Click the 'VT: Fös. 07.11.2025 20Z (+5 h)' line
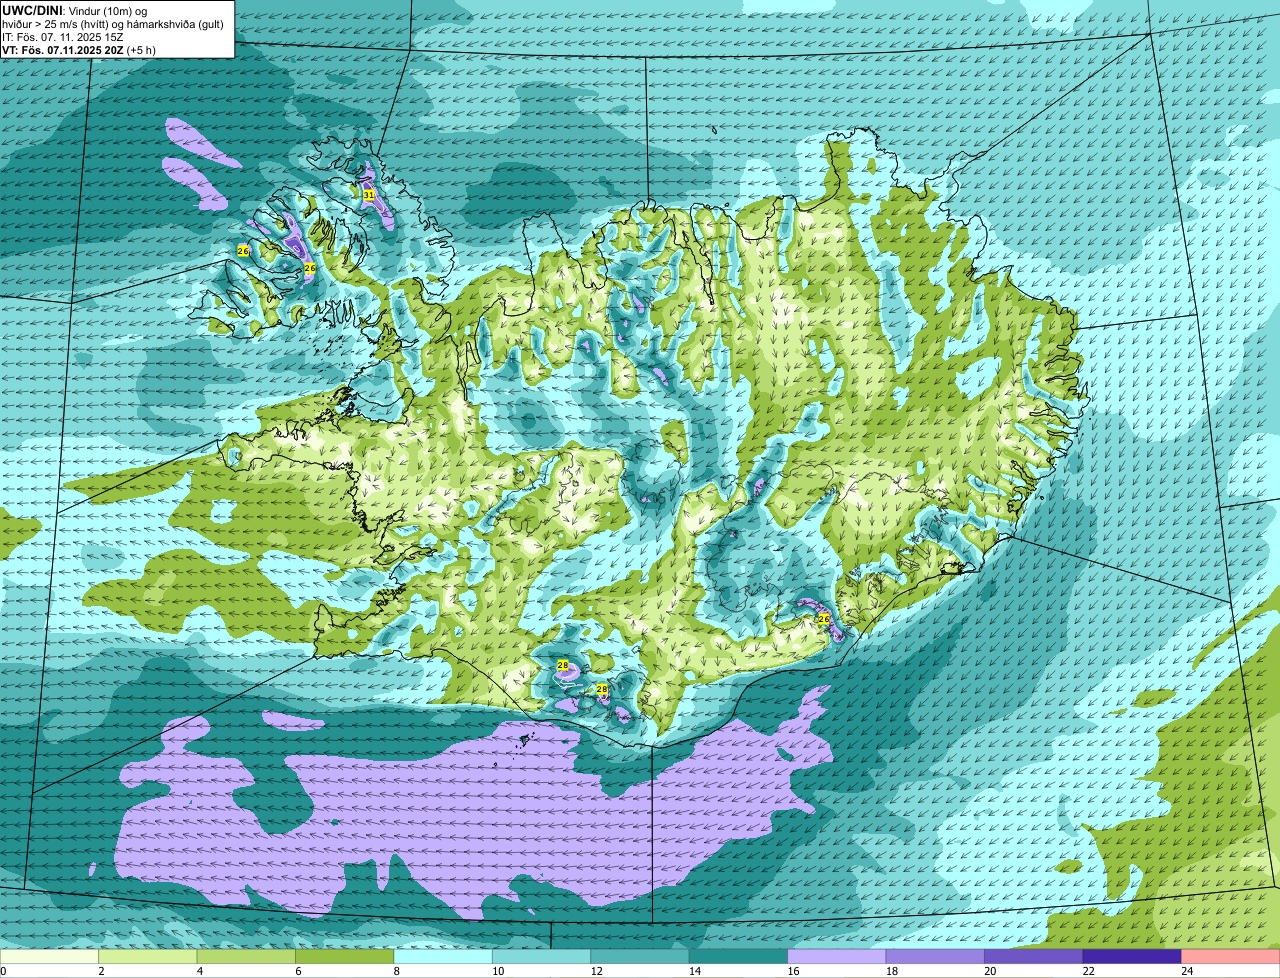The width and height of the screenshot is (1280, 978). point(79,50)
